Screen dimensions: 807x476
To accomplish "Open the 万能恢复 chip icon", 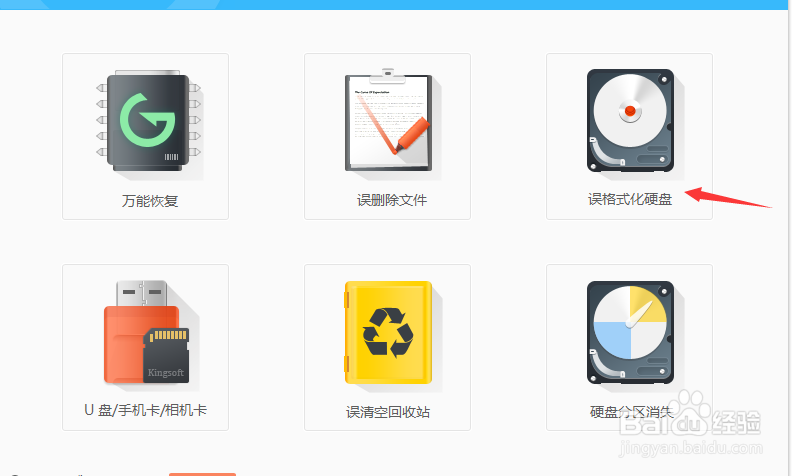I will click(148, 120).
